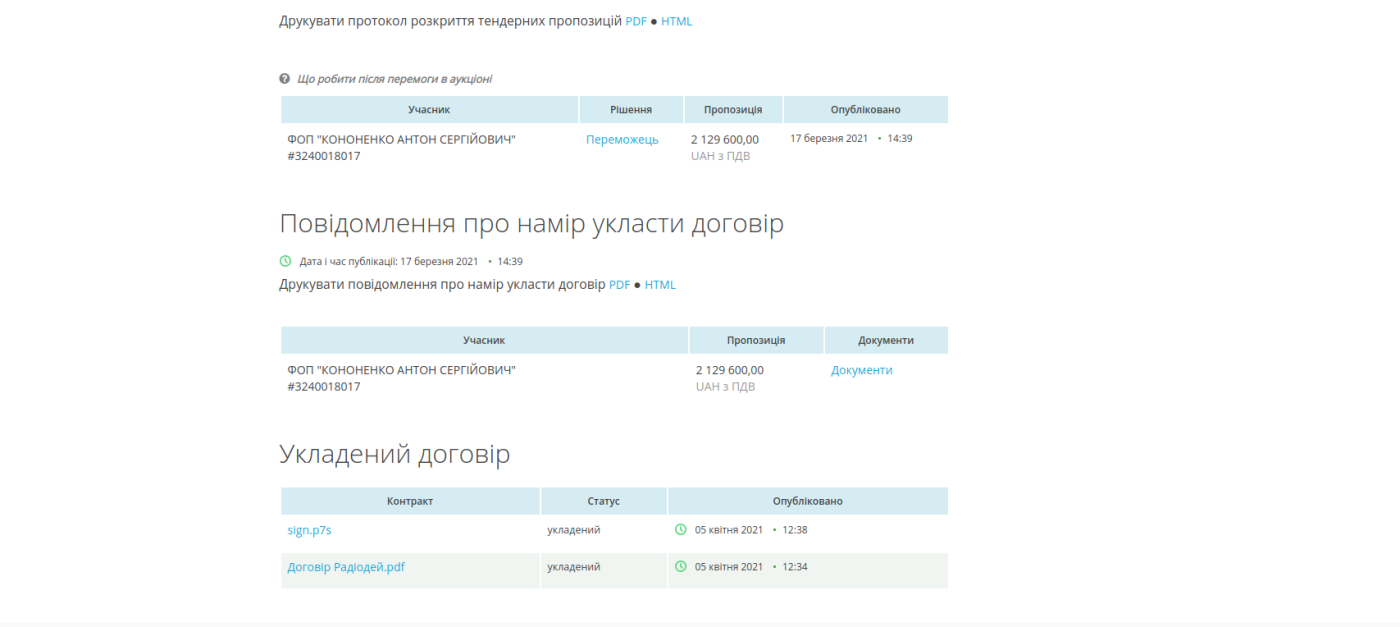Click 'Документи' column header in the intent table

click(886, 340)
